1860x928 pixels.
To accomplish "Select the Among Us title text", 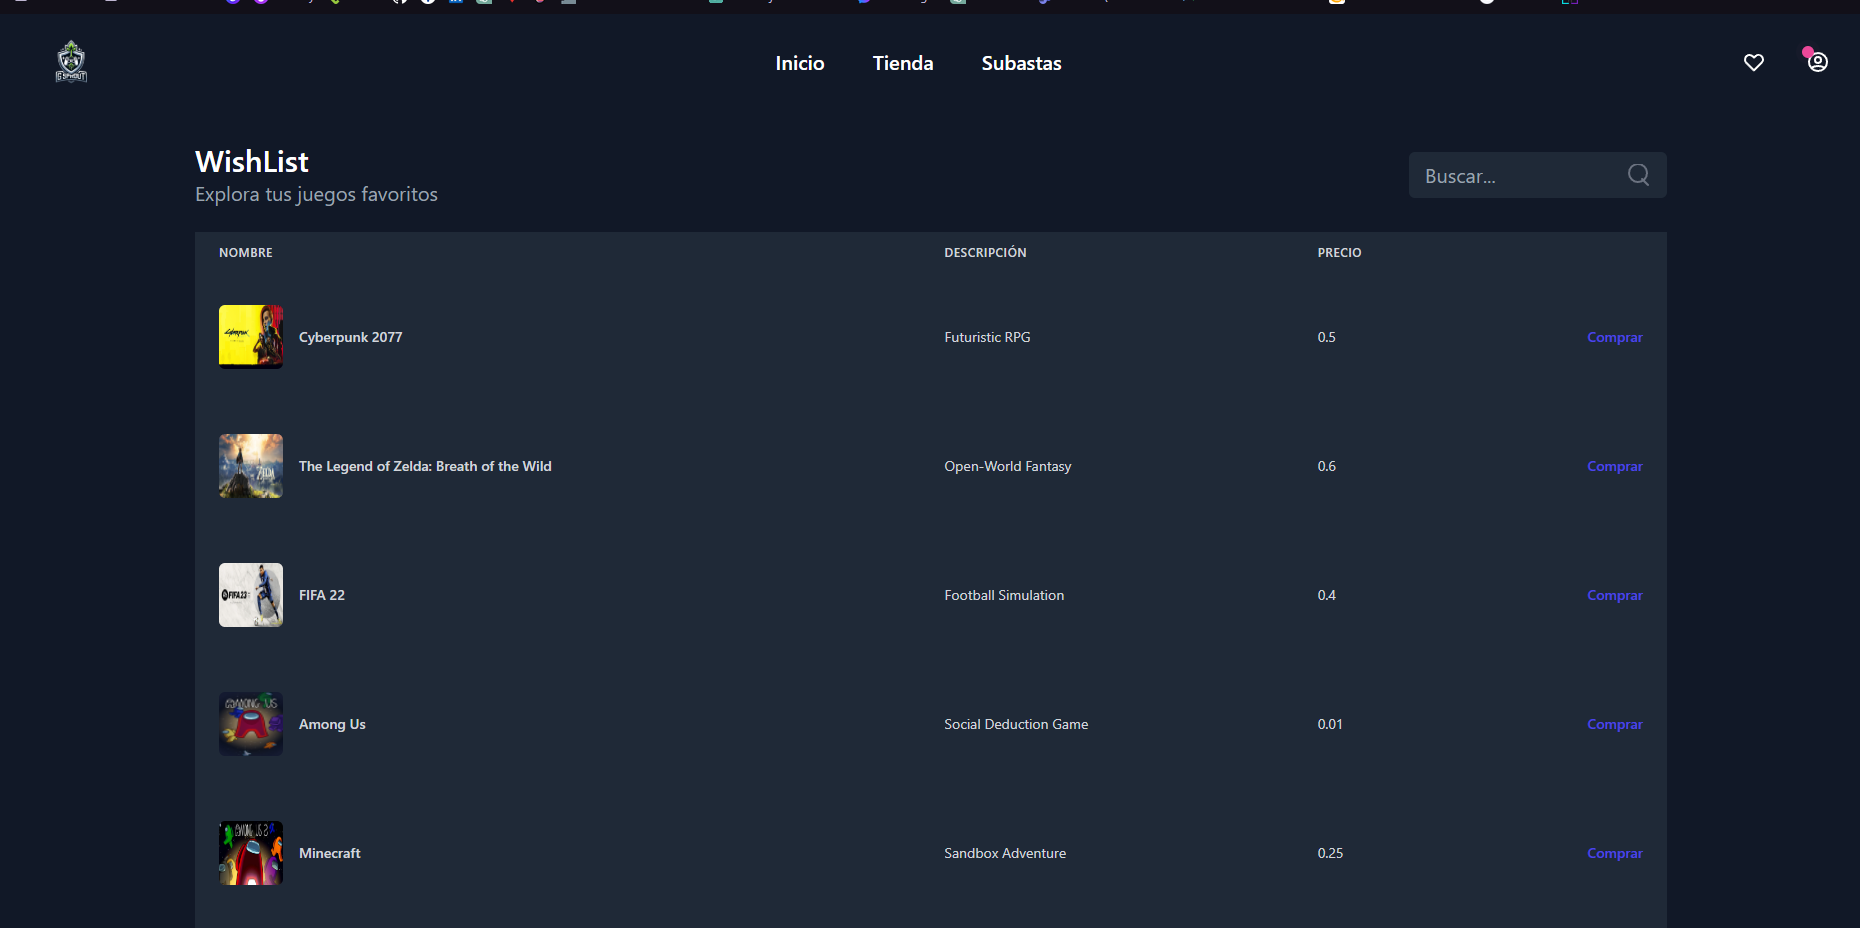I will pyautogui.click(x=332, y=724).
